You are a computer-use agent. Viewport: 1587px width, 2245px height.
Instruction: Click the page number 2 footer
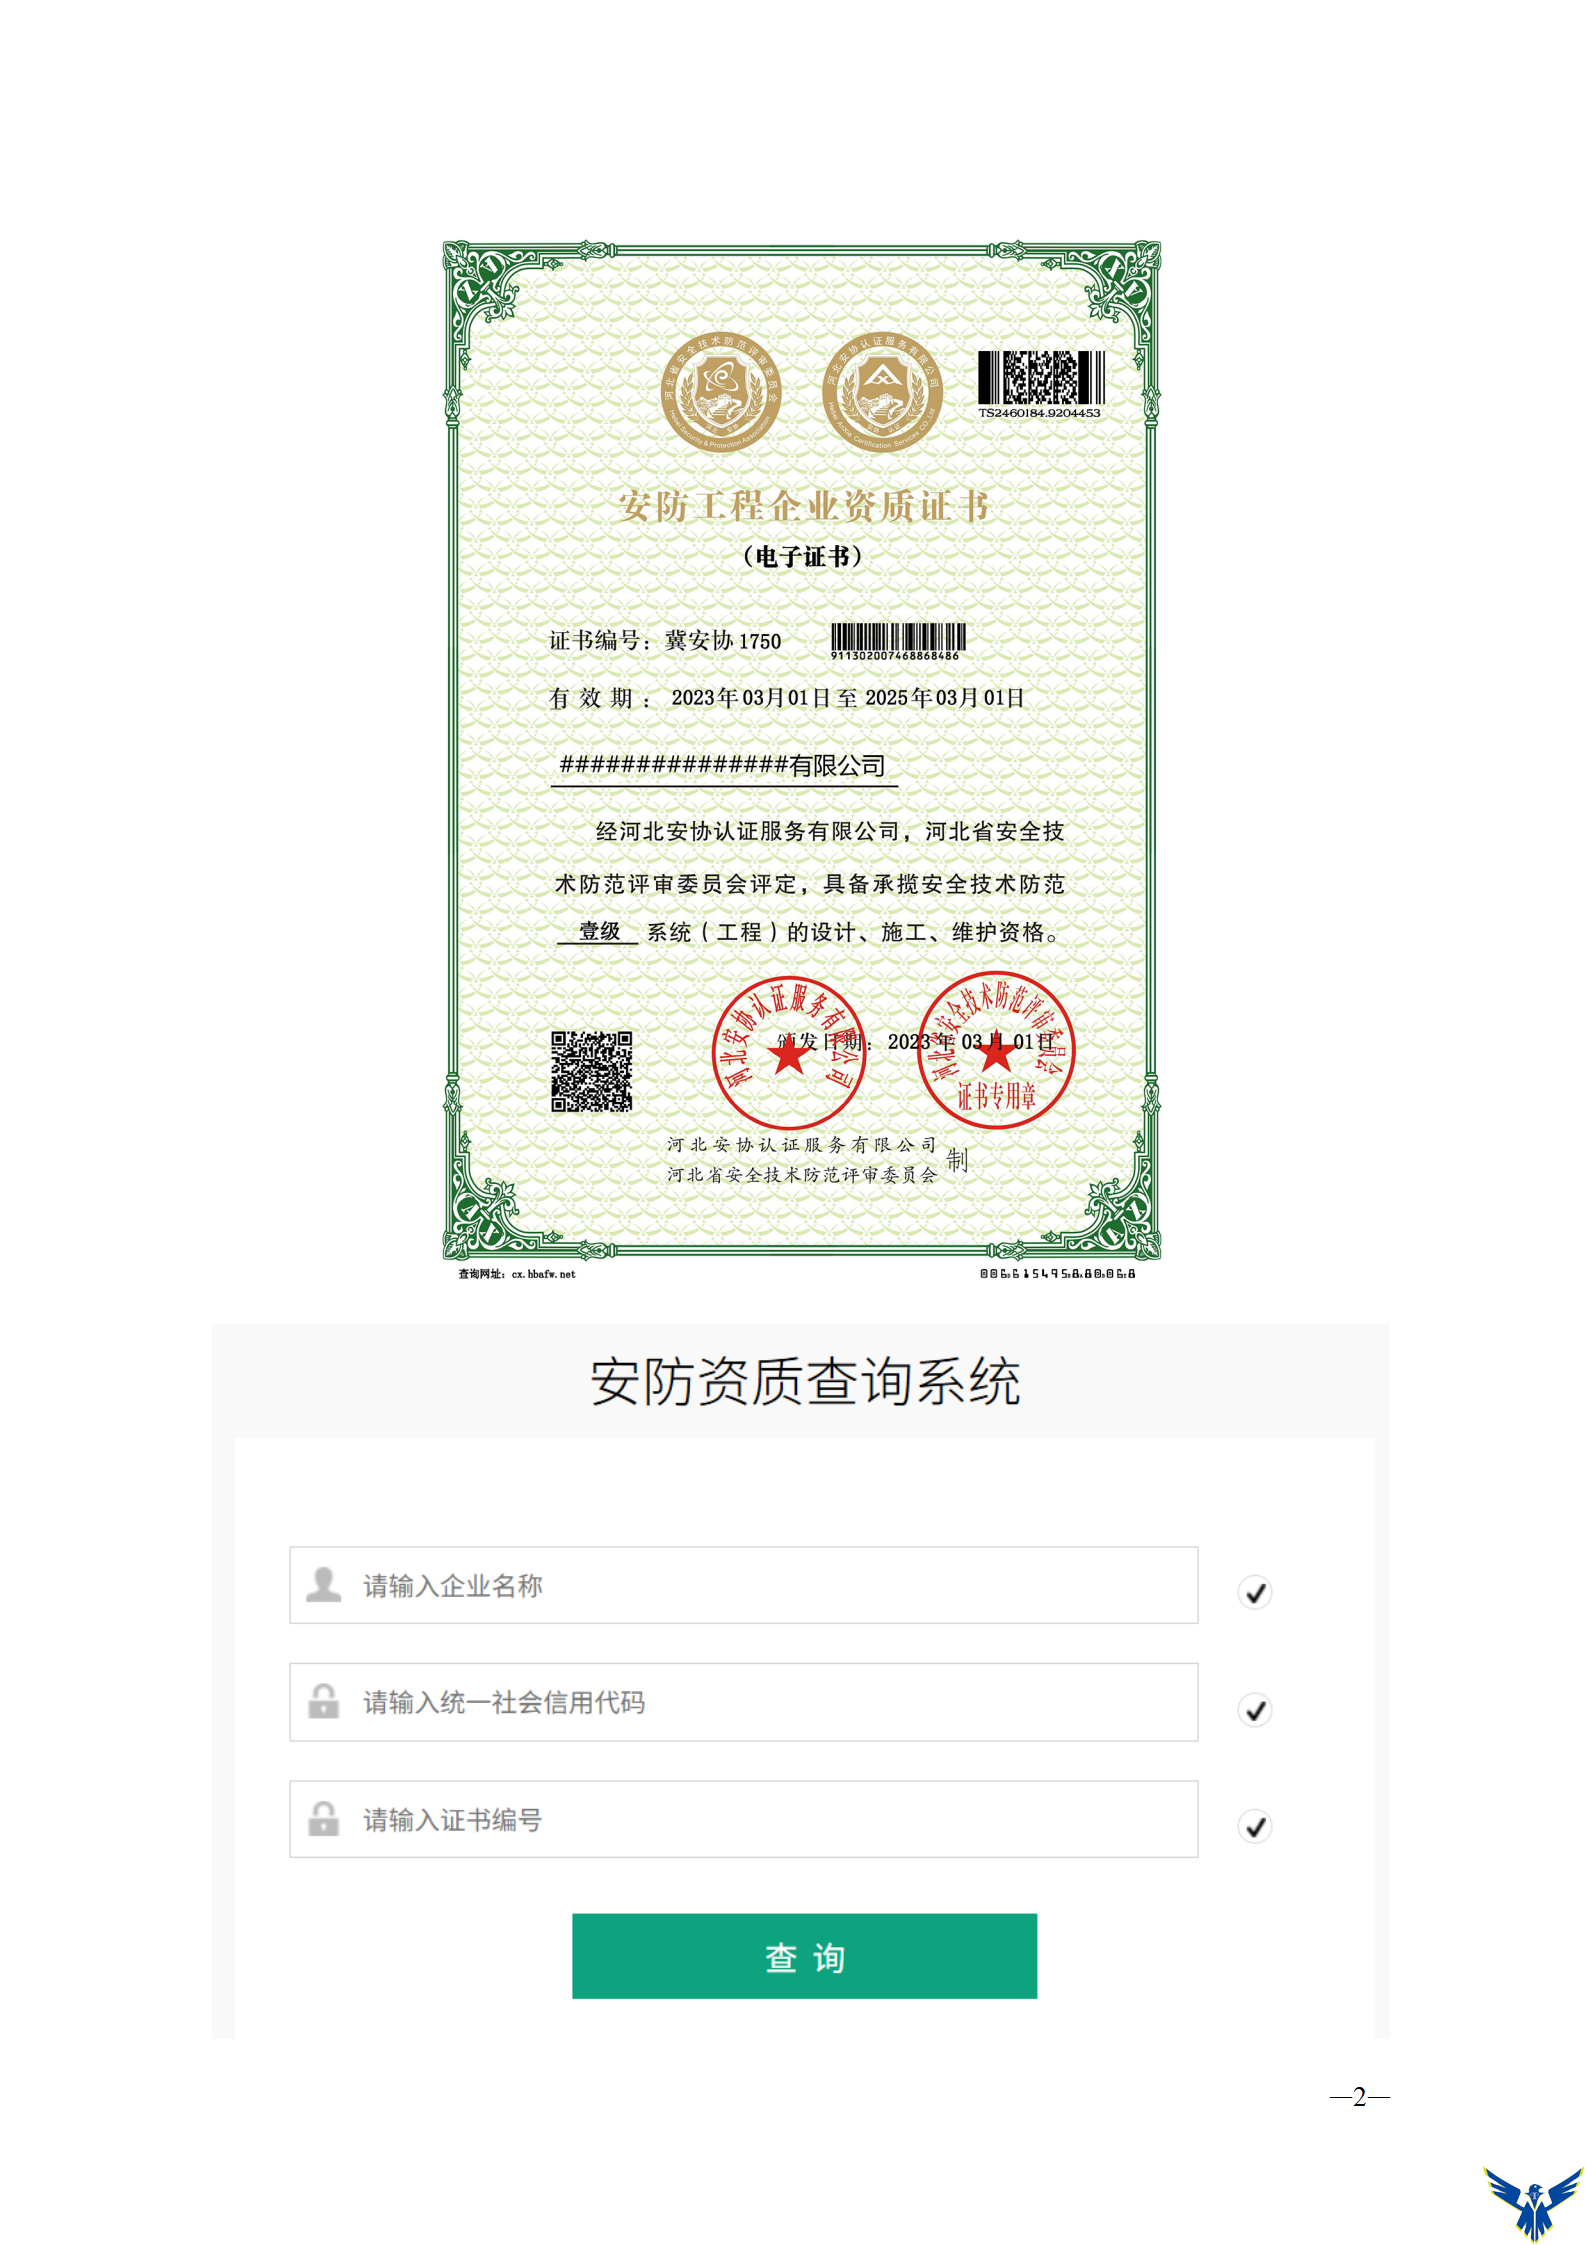[x=1359, y=2096]
